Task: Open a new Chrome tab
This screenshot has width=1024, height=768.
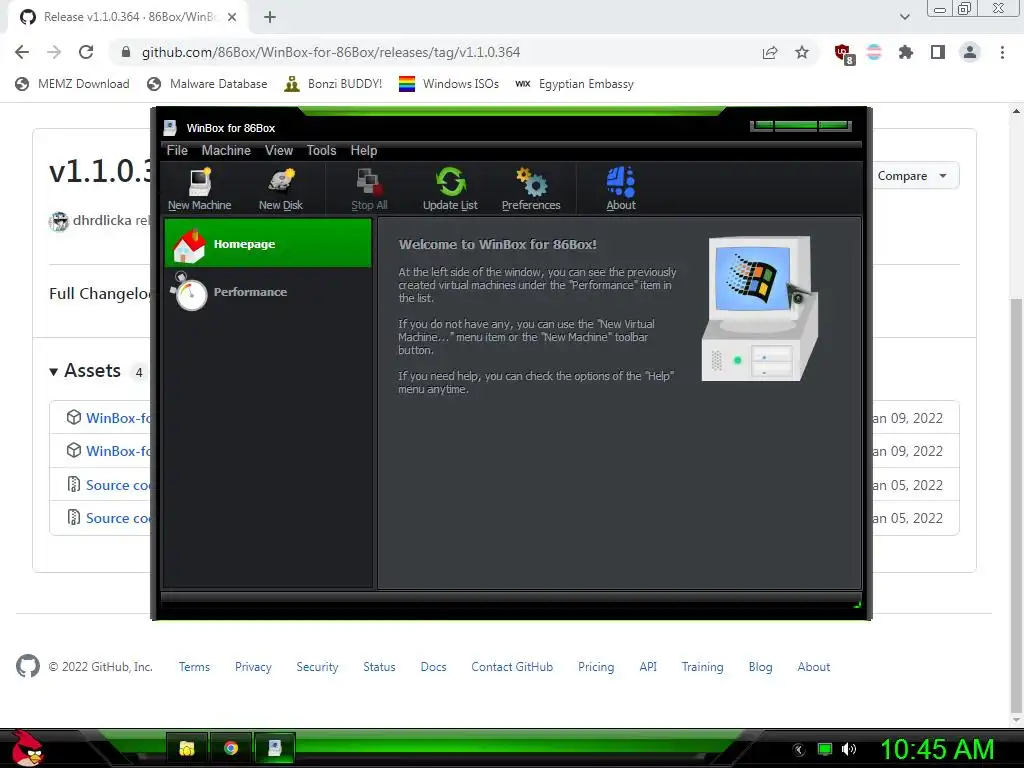Action: pyautogui.click(x=270, y=17)
